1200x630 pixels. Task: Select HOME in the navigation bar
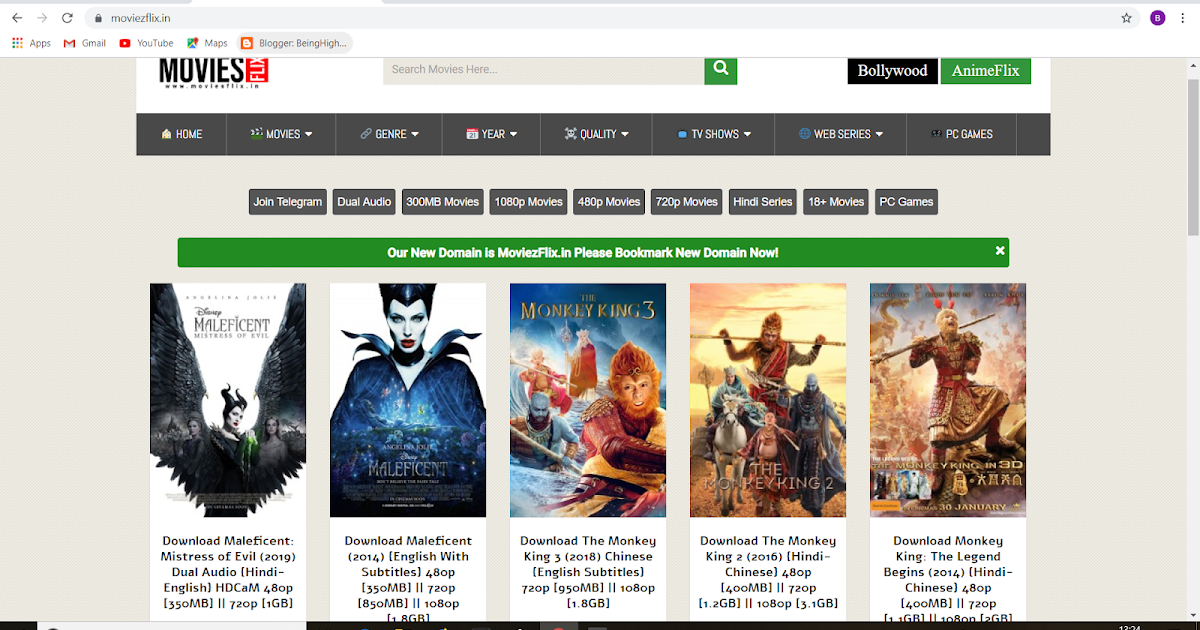pos(181,133)
